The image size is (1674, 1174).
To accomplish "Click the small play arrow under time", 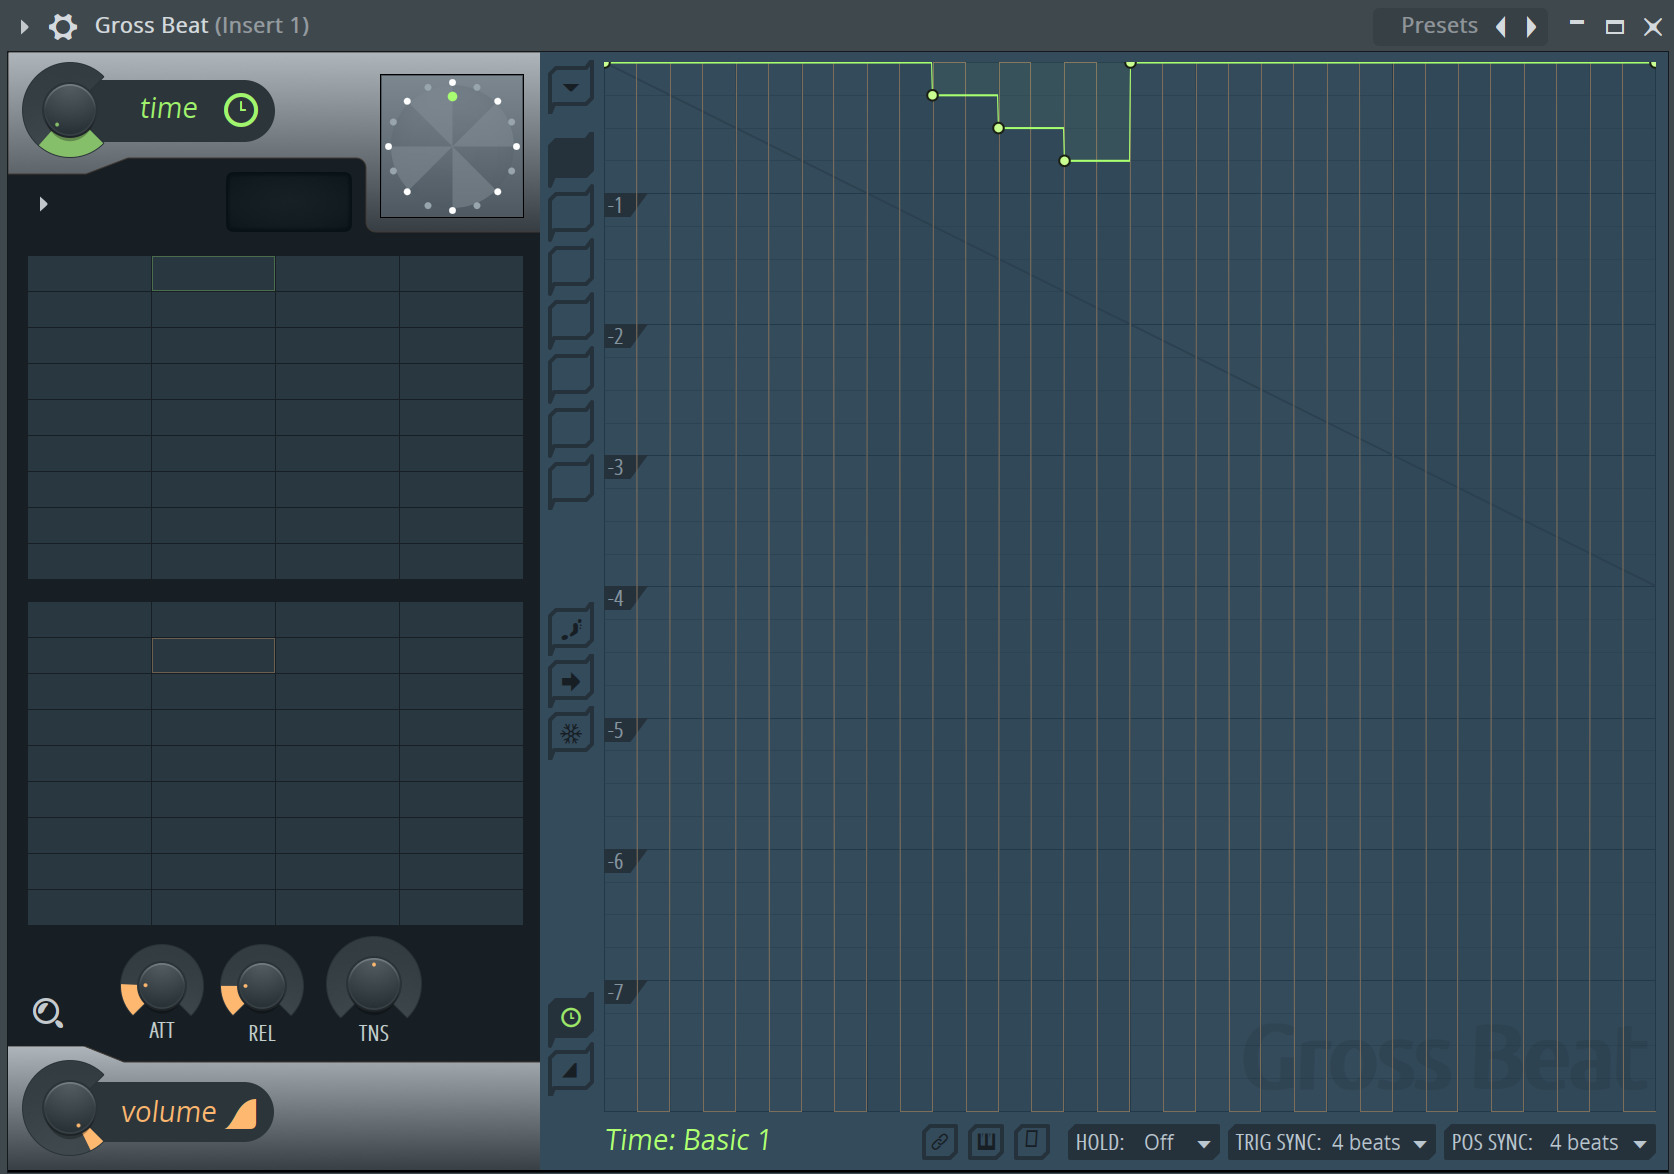I will click(43, 204).
